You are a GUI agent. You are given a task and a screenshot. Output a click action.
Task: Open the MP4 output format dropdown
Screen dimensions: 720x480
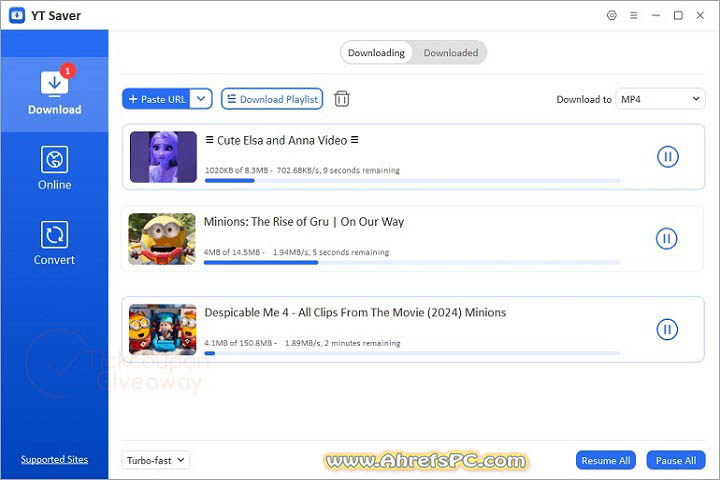coord(660,99)
